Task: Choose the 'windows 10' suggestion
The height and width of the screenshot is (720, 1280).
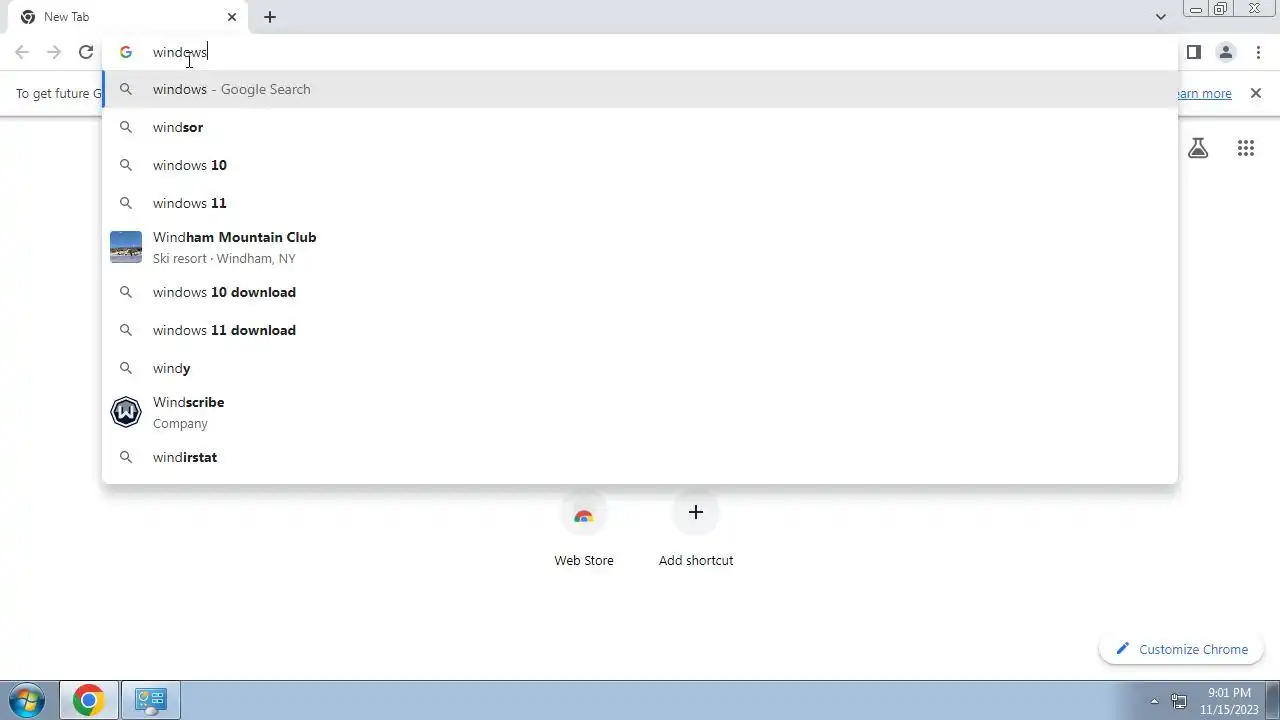Action: click(x=640, y=165)
